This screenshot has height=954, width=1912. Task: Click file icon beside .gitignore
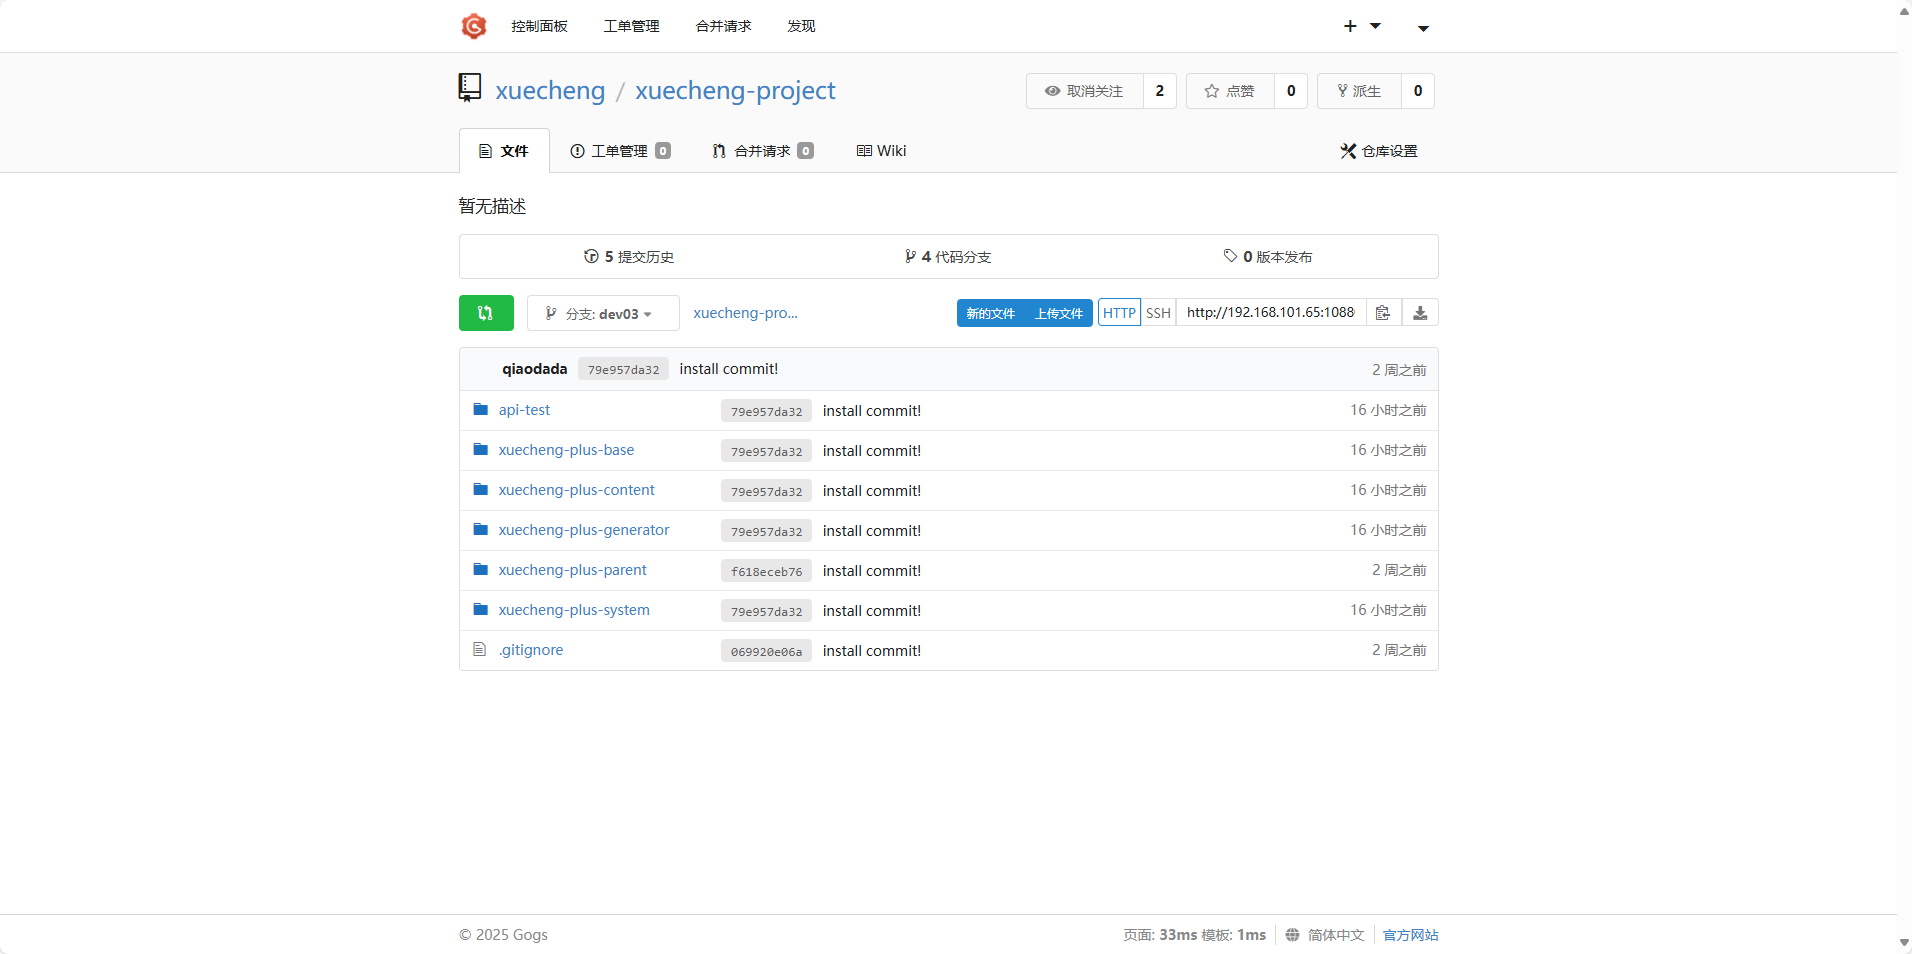click(x=480, y=649)
